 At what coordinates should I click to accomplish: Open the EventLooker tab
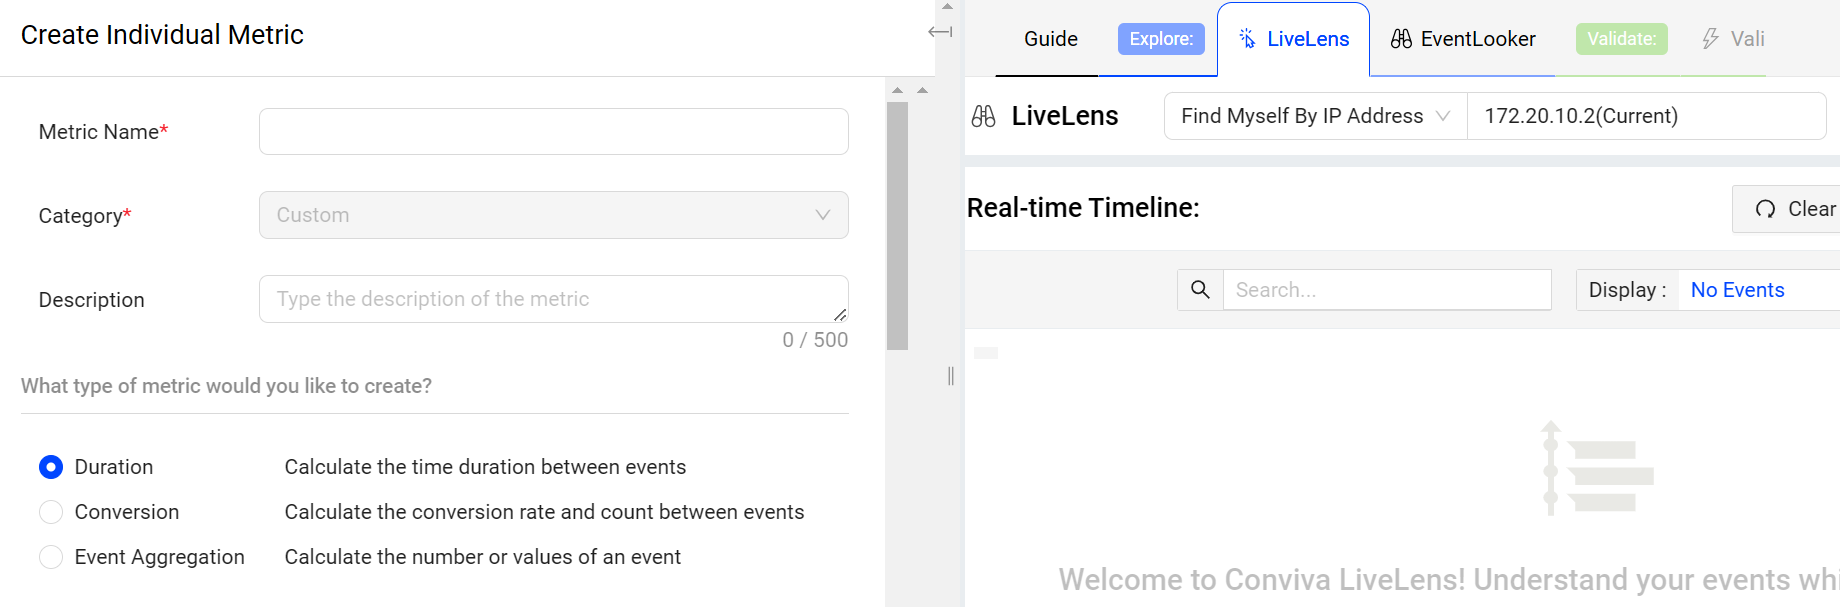tap(1477, 39)
